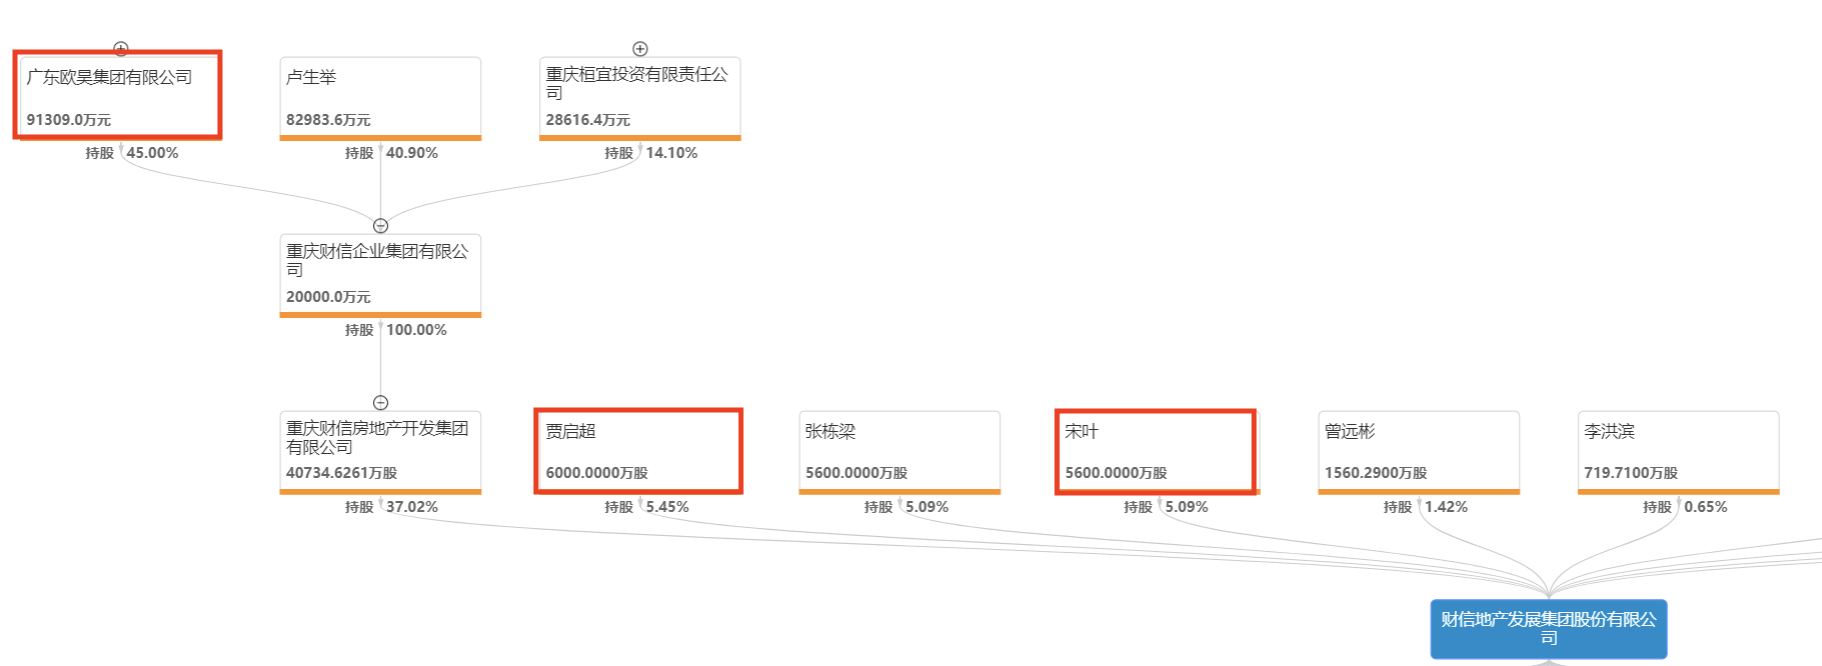
Task: Expand the 广东欧昊集团有限公司 shareholder node
Action: click(x=121, y=48)
